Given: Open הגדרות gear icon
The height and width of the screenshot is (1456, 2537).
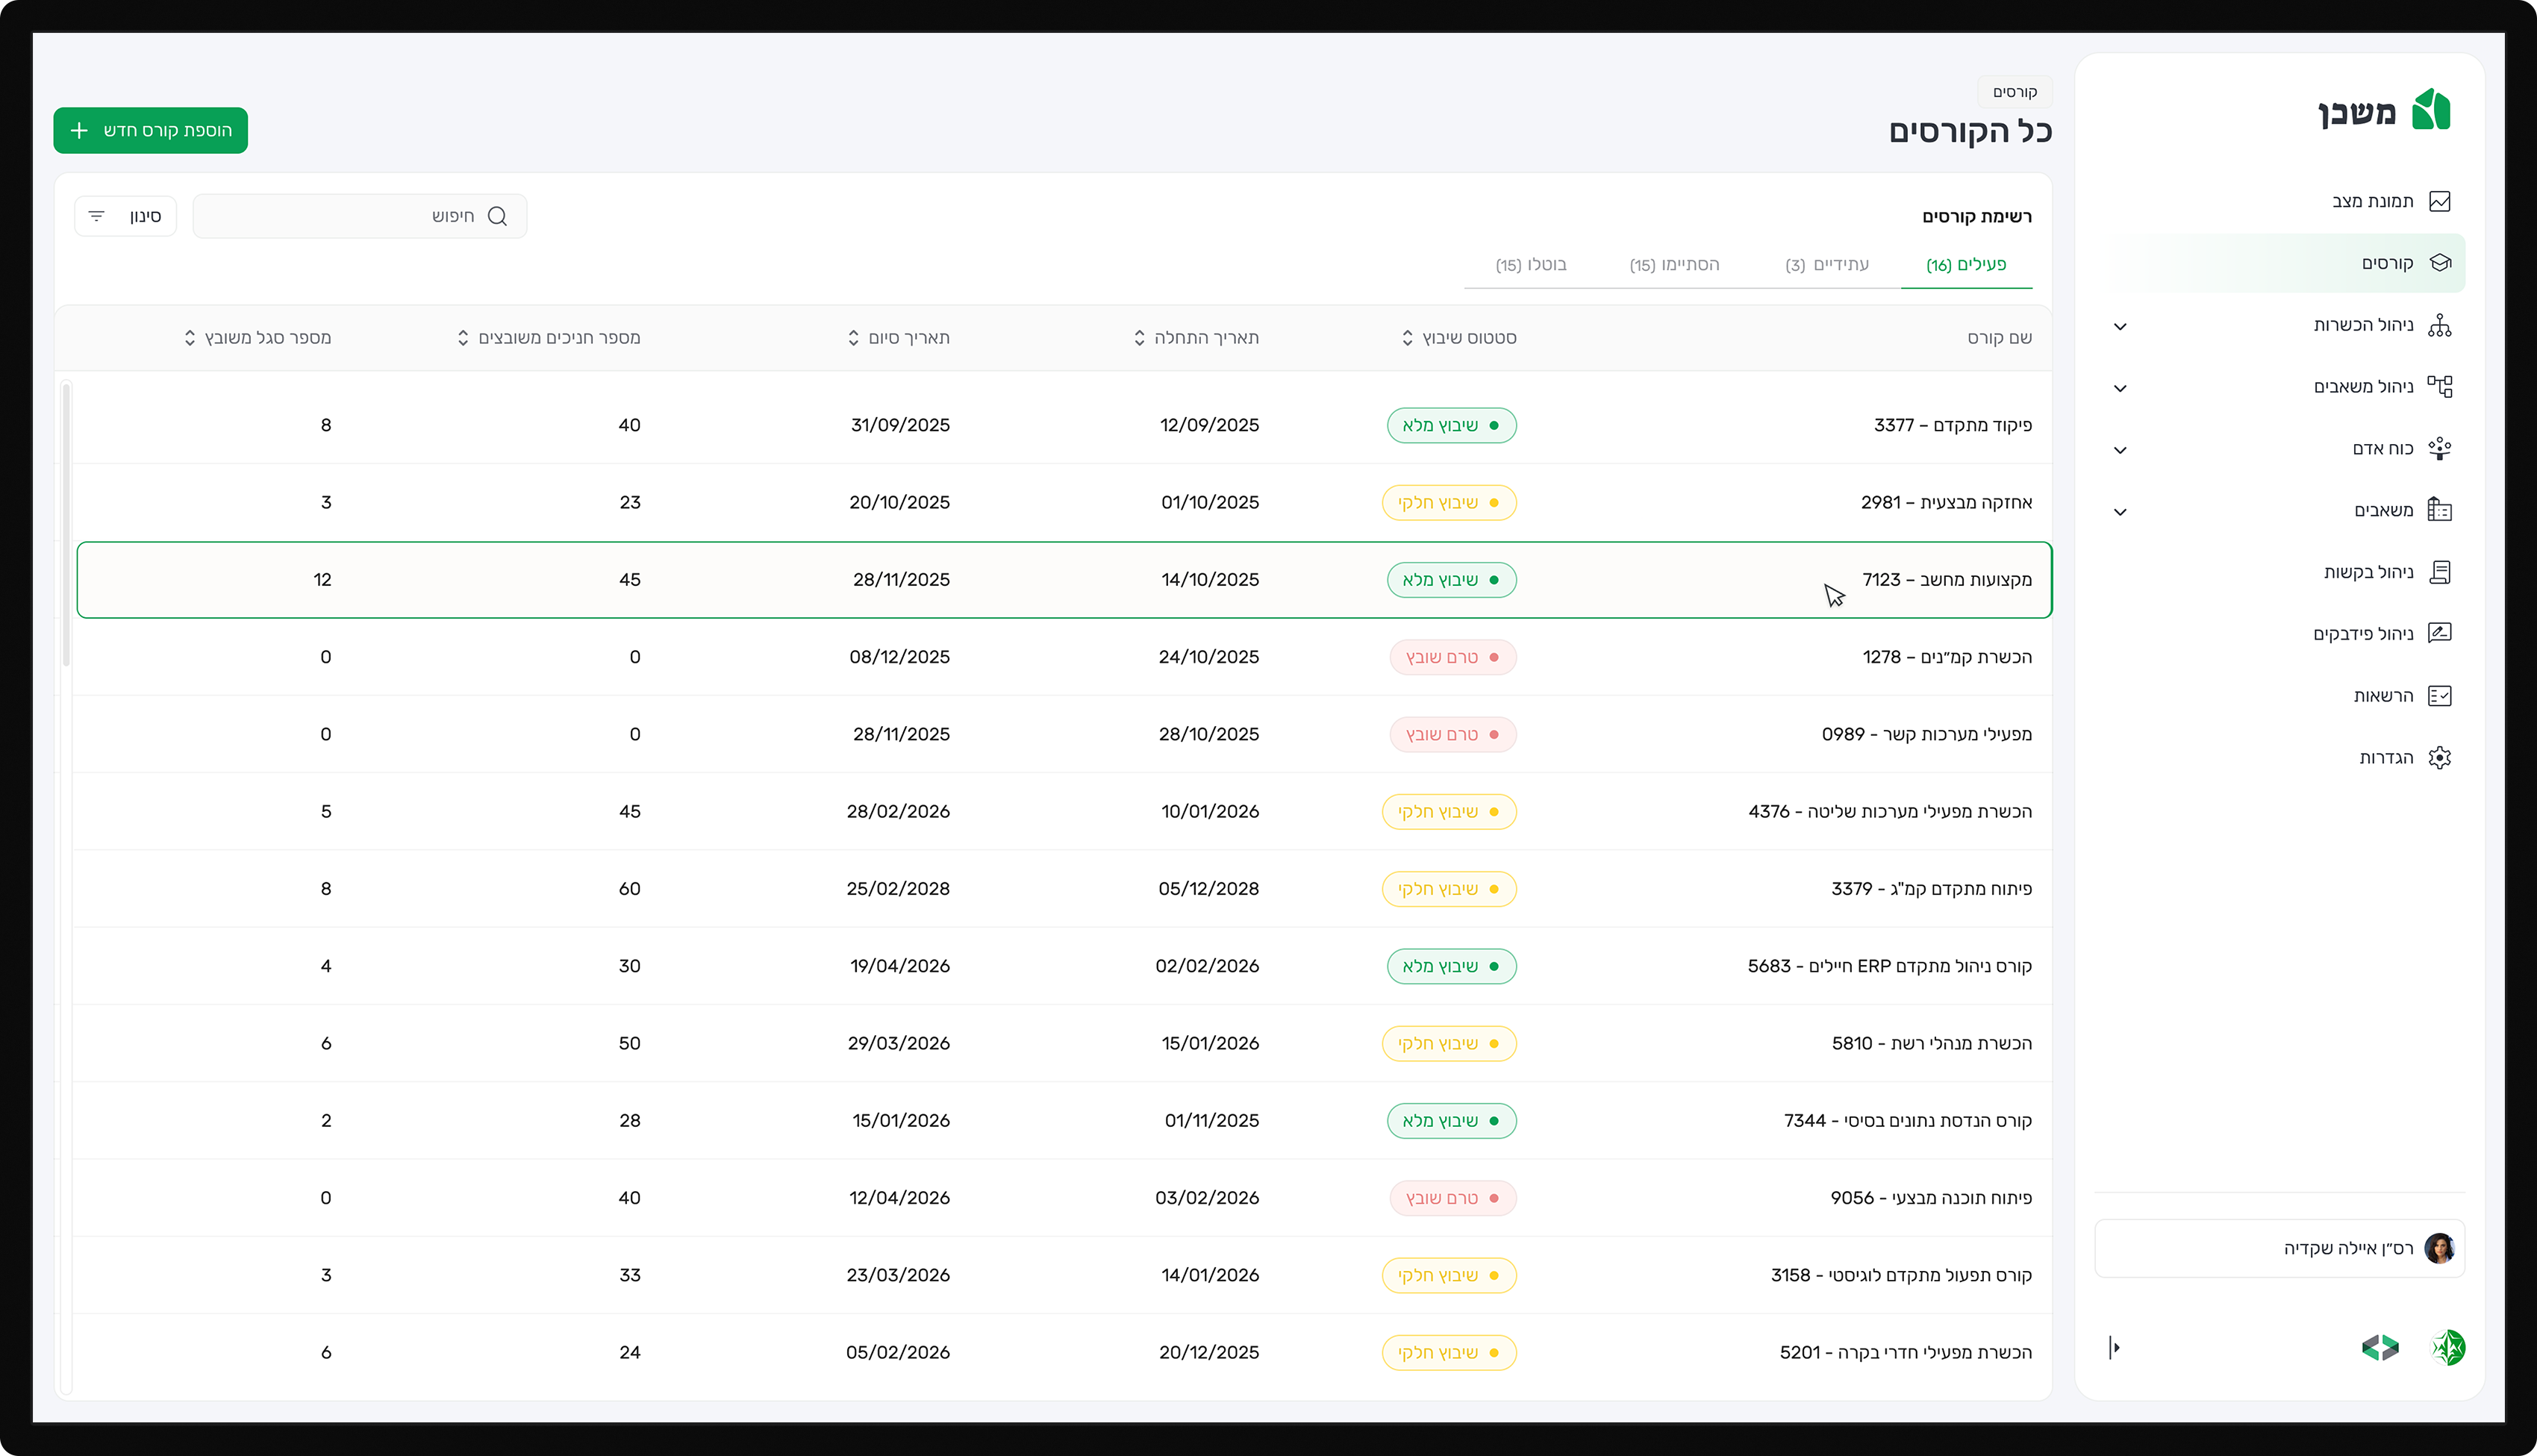Looking at the screenshot, I should coord(2439,758).
